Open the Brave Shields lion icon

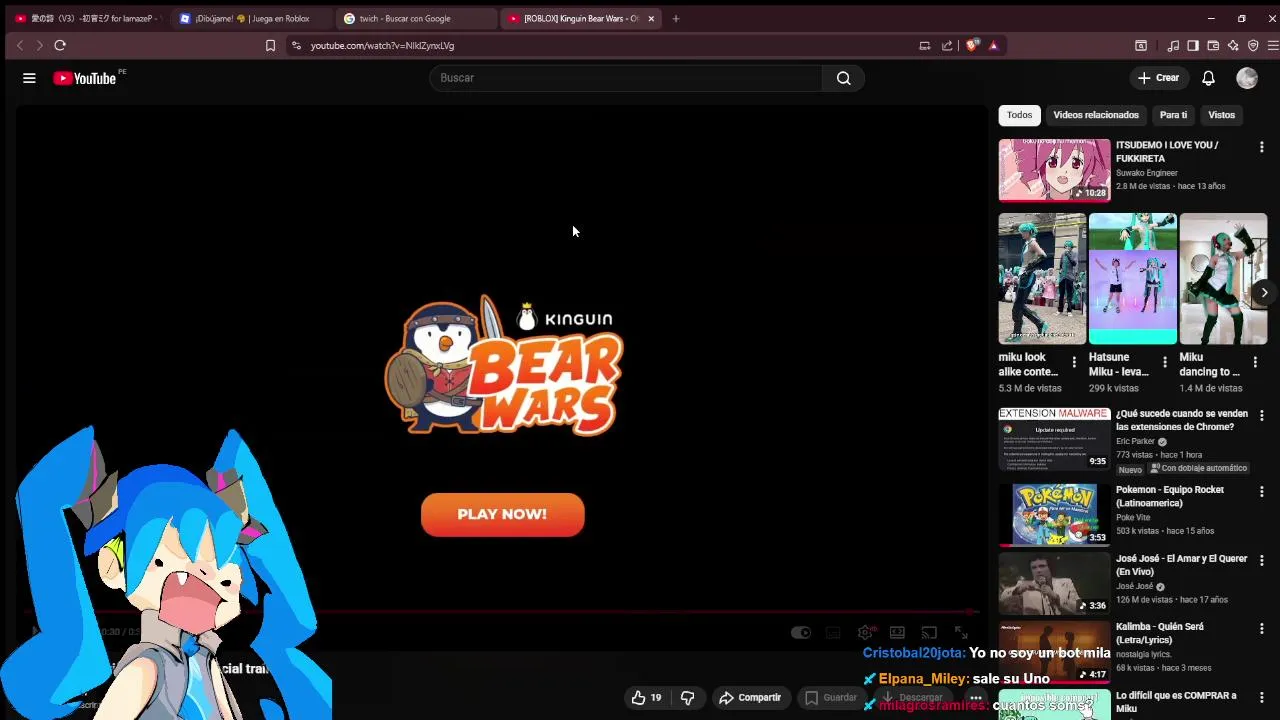972,45
